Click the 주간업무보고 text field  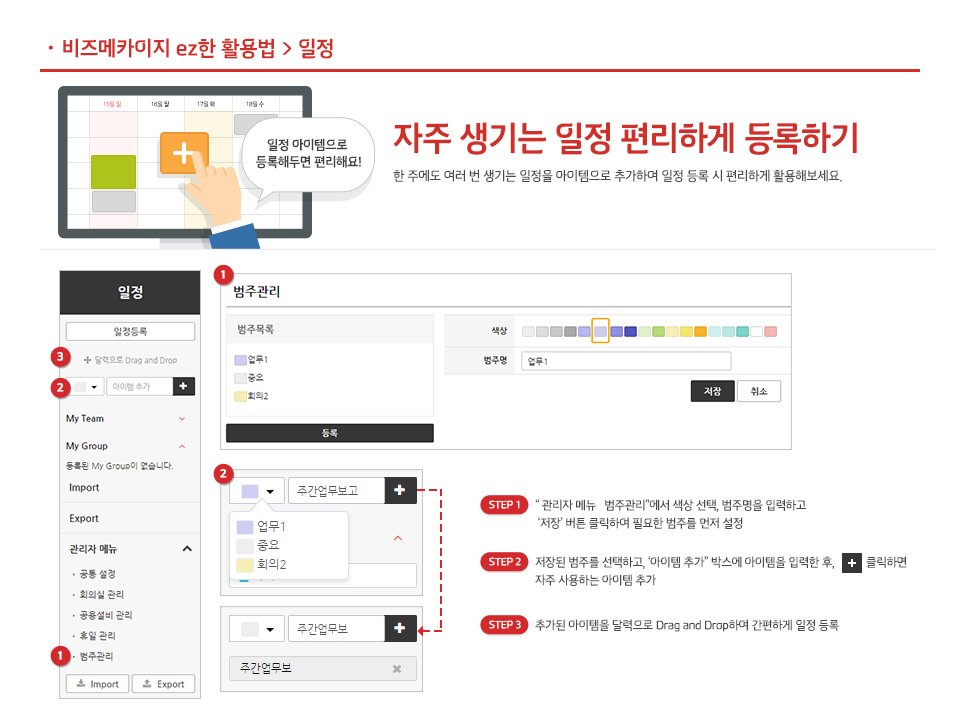click(336, 490)
